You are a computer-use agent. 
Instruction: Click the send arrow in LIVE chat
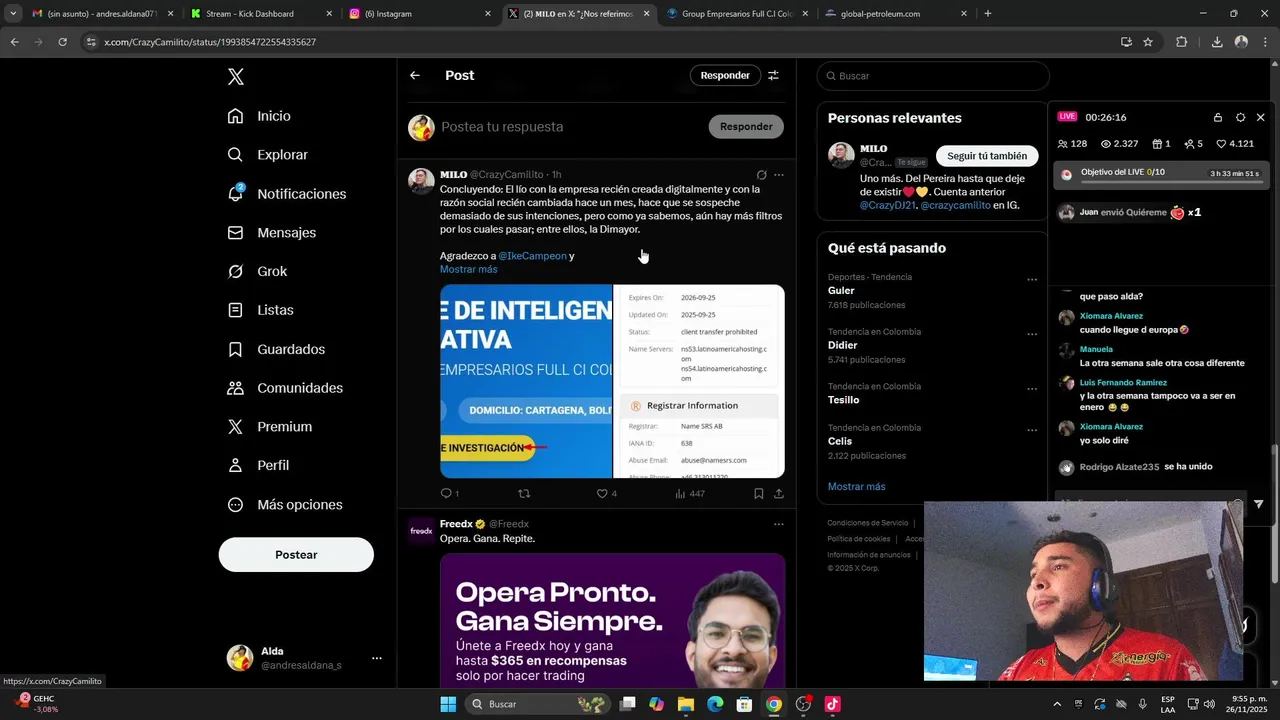point(1258,504)
